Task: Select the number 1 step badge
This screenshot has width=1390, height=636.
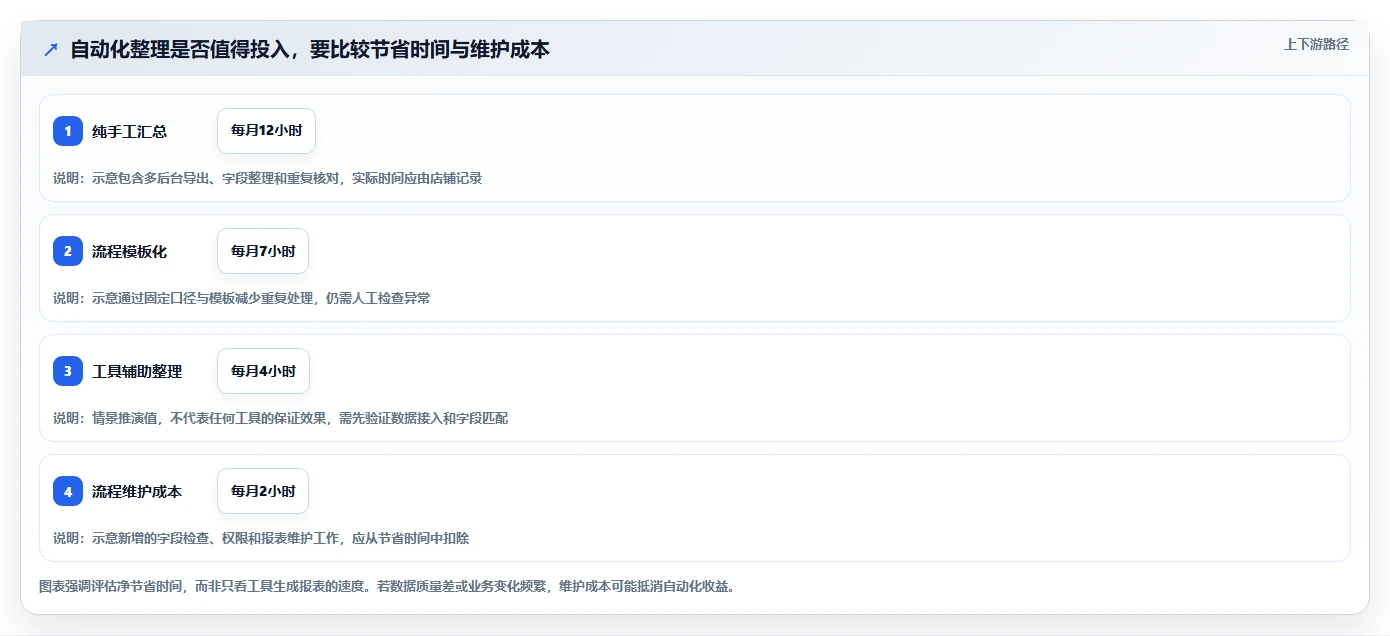Action: click(x=68, y=131)
